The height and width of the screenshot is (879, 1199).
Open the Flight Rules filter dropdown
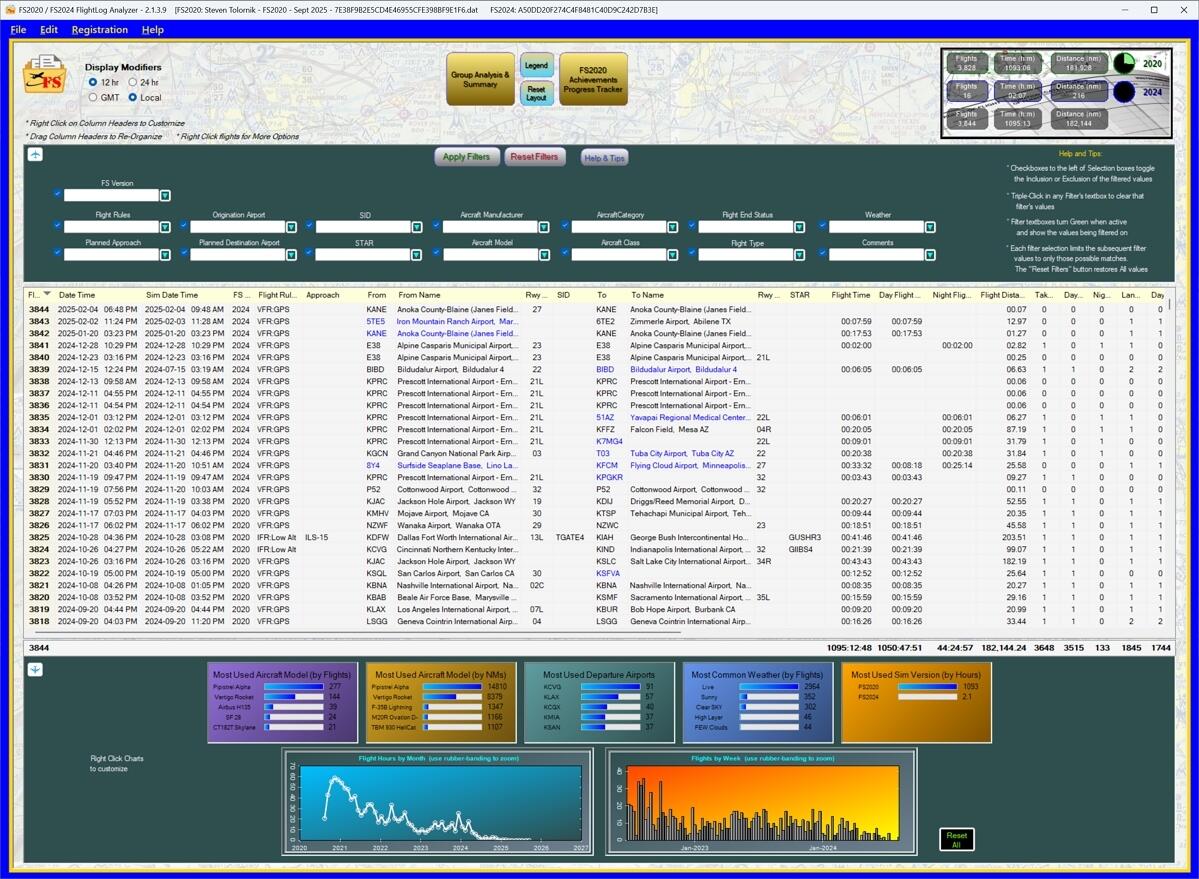(x=165, y=227)
